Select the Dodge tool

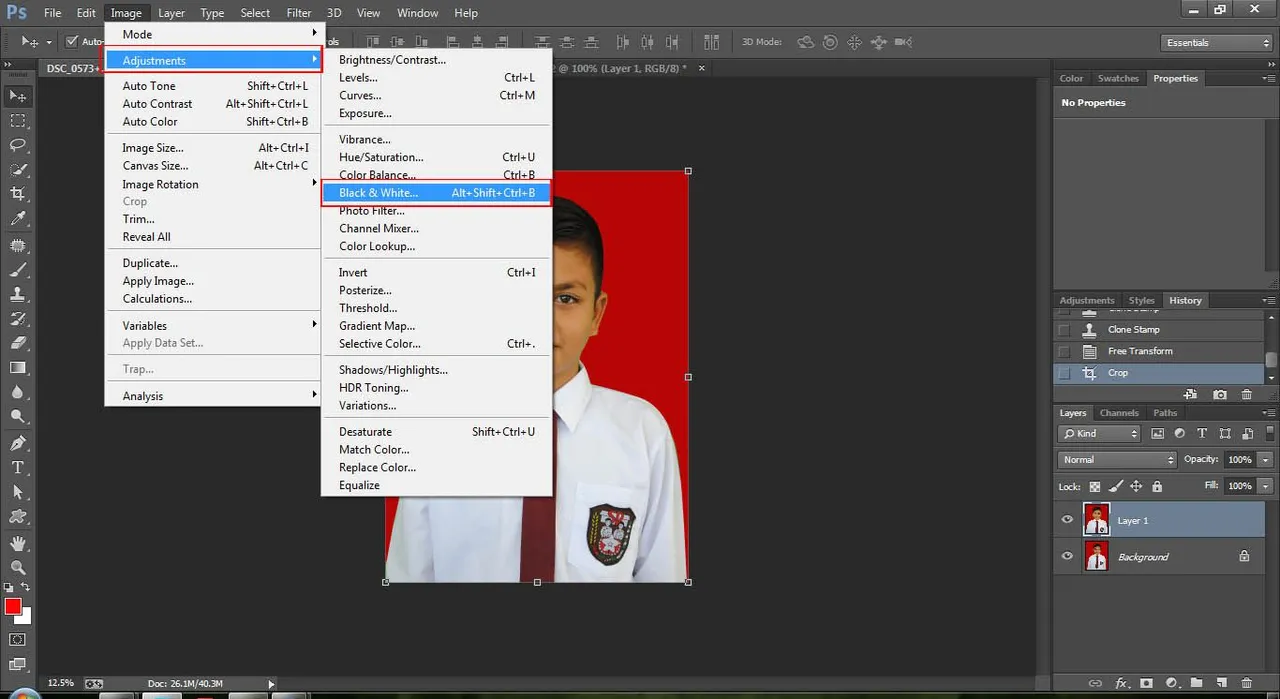18,415
